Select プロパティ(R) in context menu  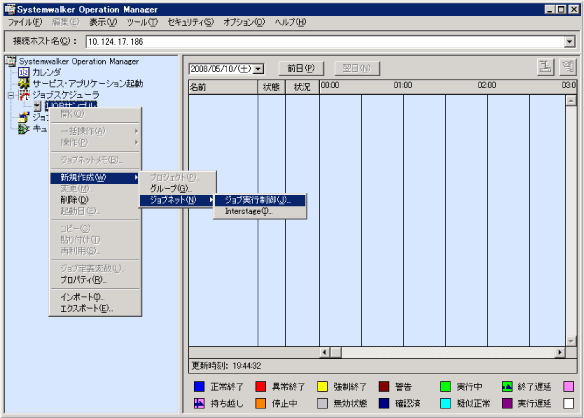[x=95, y=280]
